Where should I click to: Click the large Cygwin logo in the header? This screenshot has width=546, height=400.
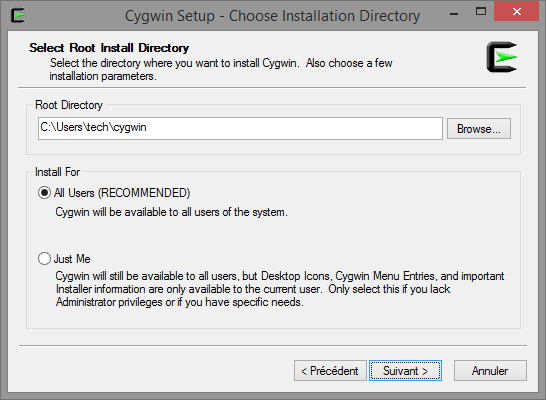[x=502, y=57]
